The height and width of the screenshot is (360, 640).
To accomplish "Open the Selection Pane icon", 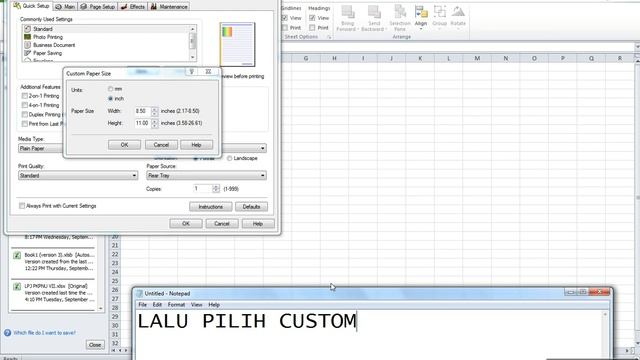I will [x=400, y=18].
